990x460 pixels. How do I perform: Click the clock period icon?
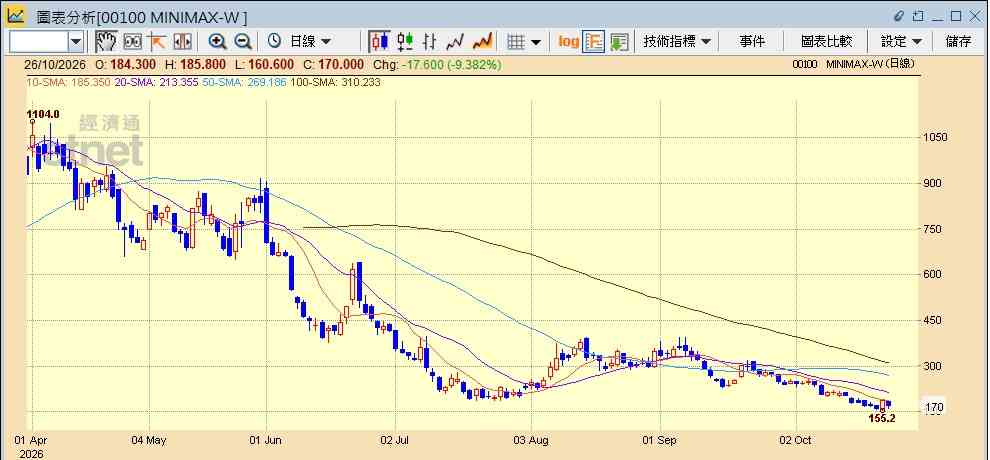(275, 42)
